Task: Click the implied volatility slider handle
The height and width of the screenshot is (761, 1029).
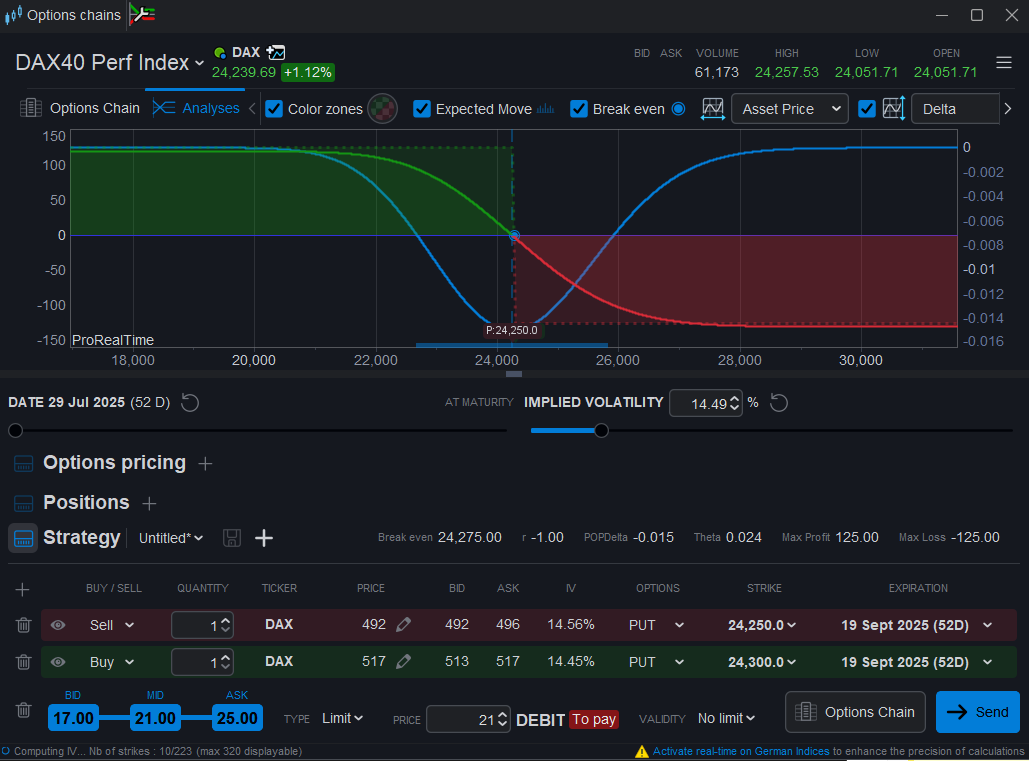Action: click(601, 431)
